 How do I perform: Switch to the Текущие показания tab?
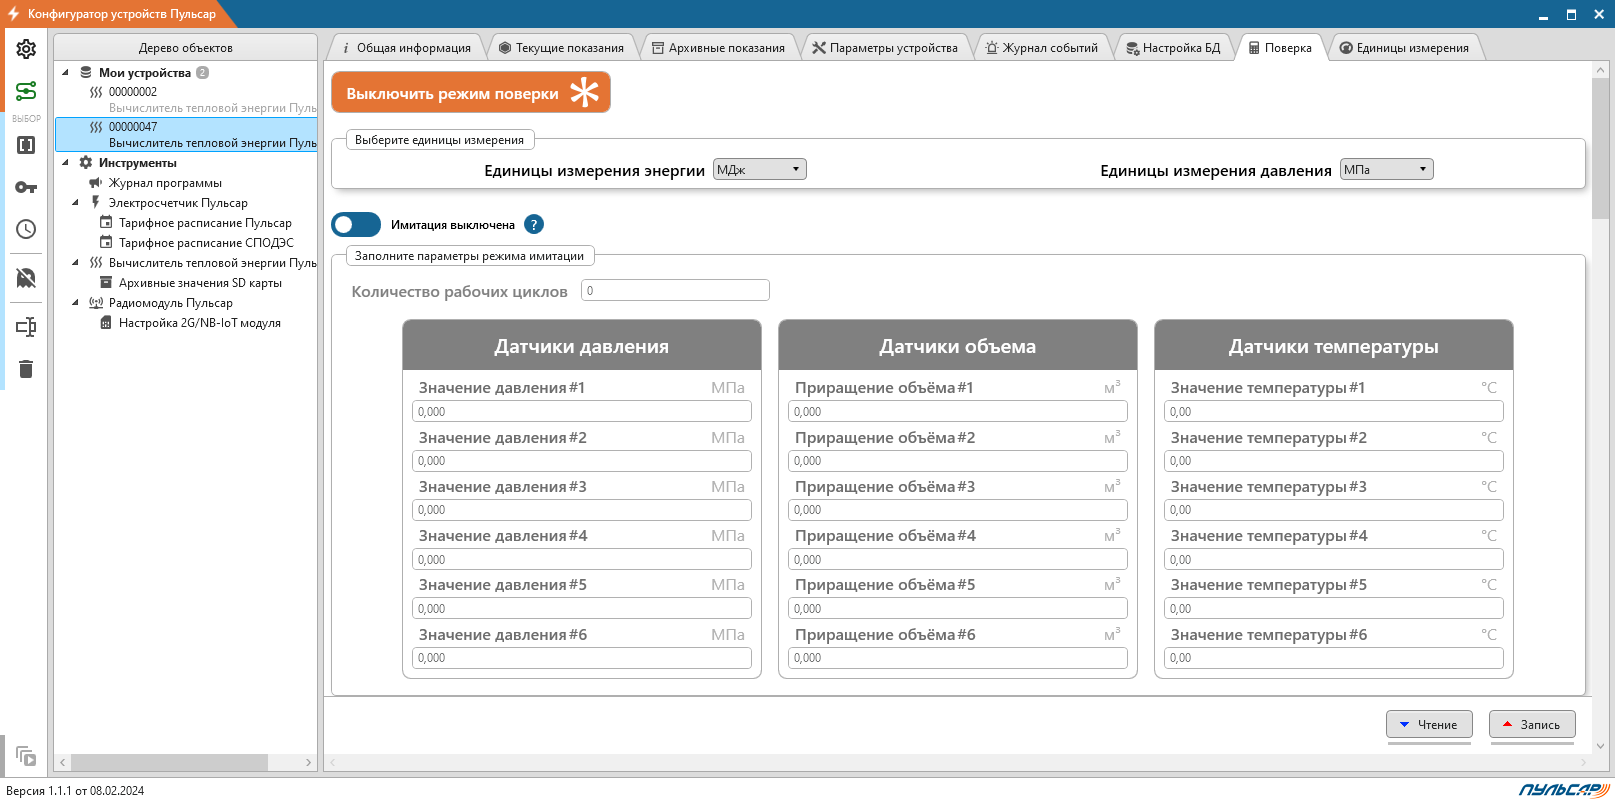(x=561, y=48)
